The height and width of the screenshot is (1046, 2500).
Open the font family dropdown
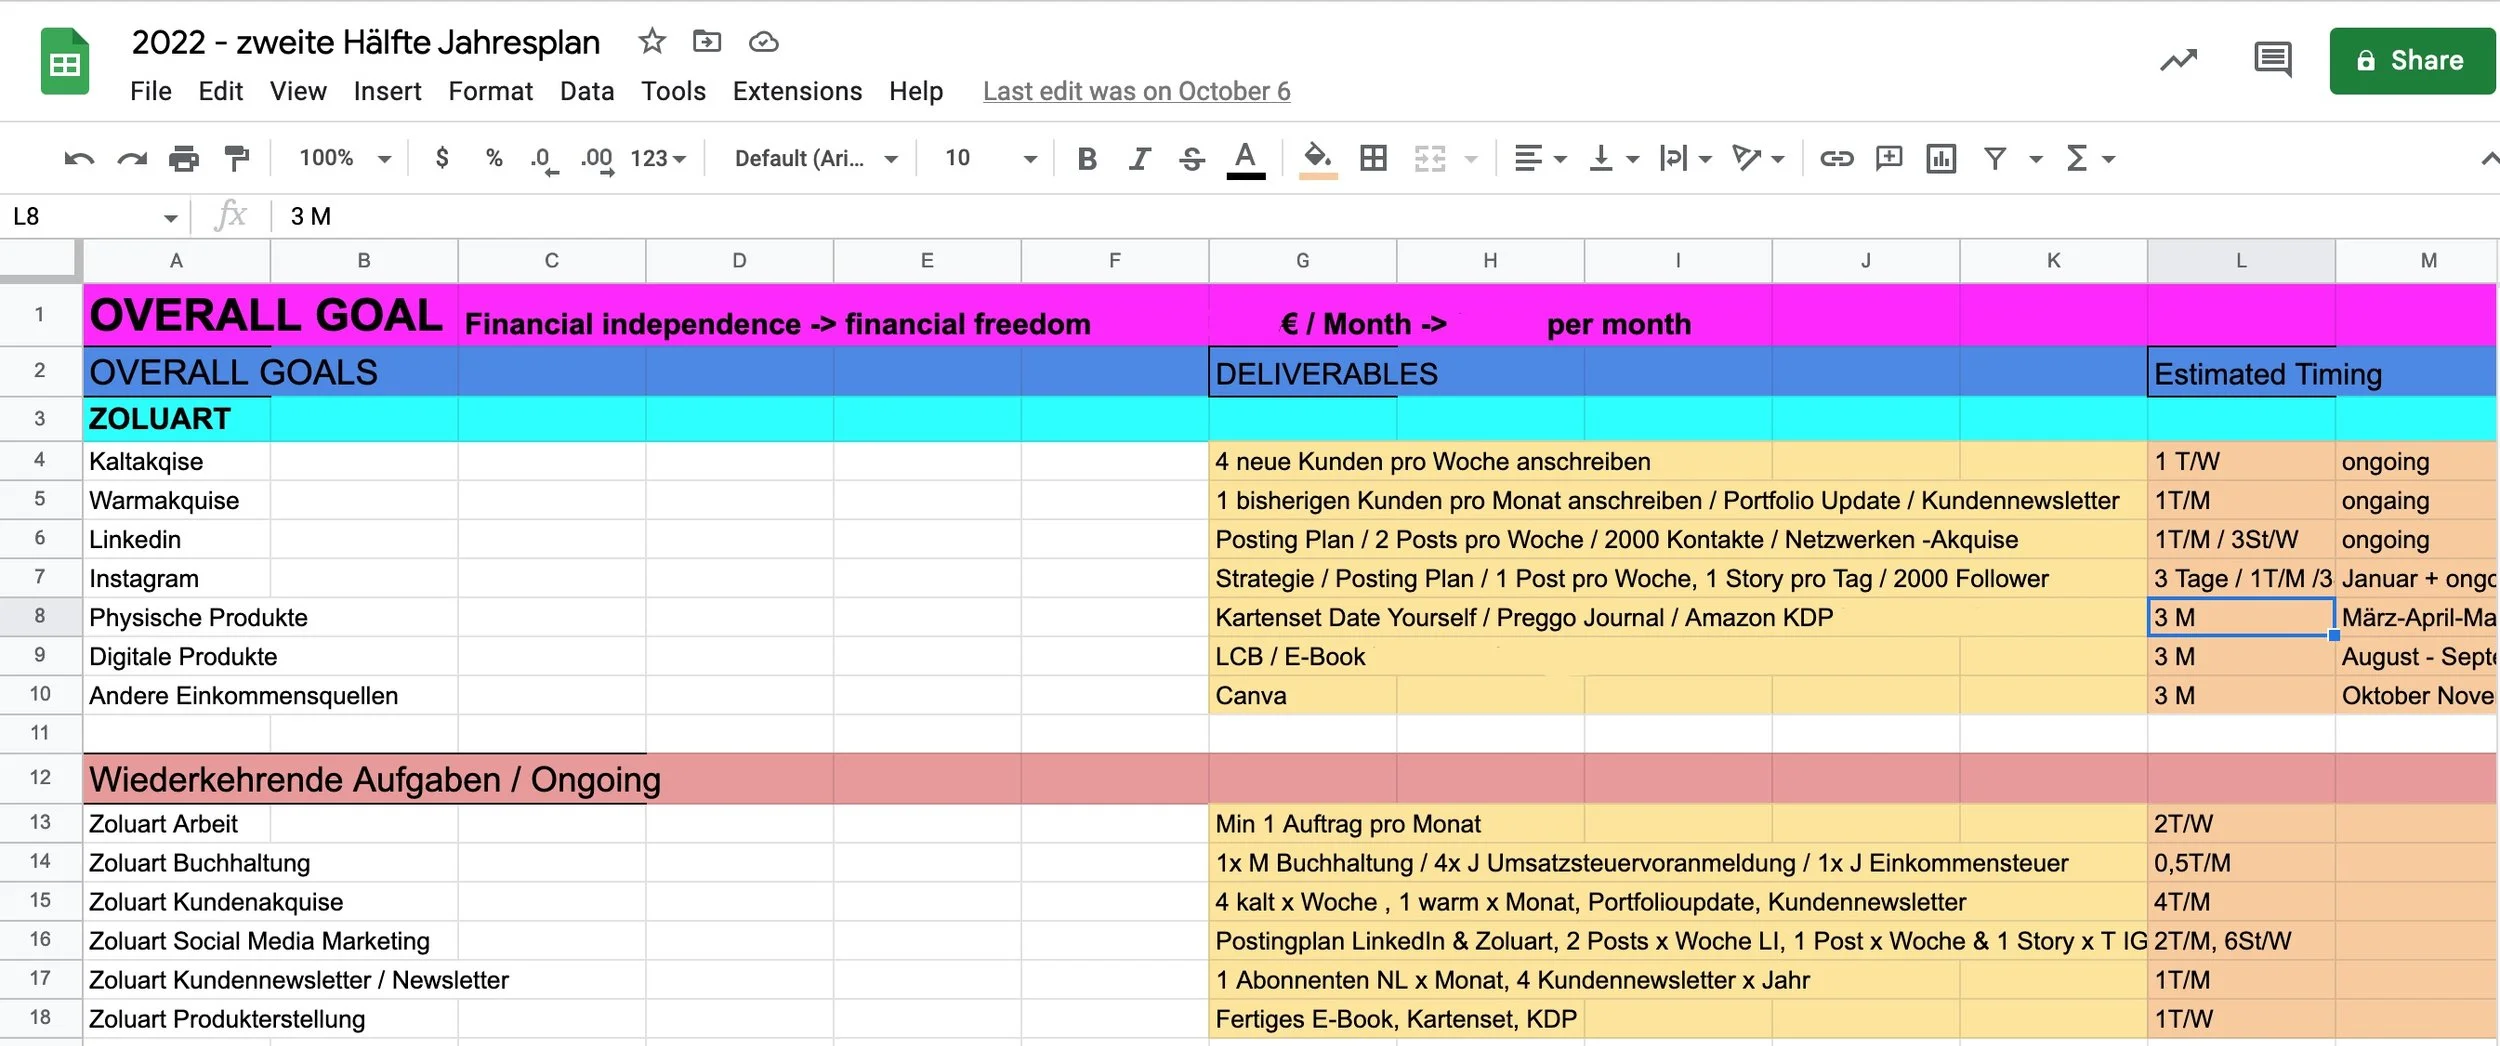click(816, 158)
